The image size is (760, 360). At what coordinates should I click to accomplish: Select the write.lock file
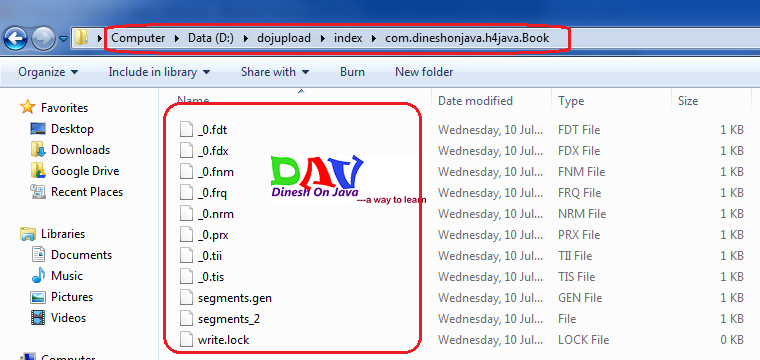(223, 340)
